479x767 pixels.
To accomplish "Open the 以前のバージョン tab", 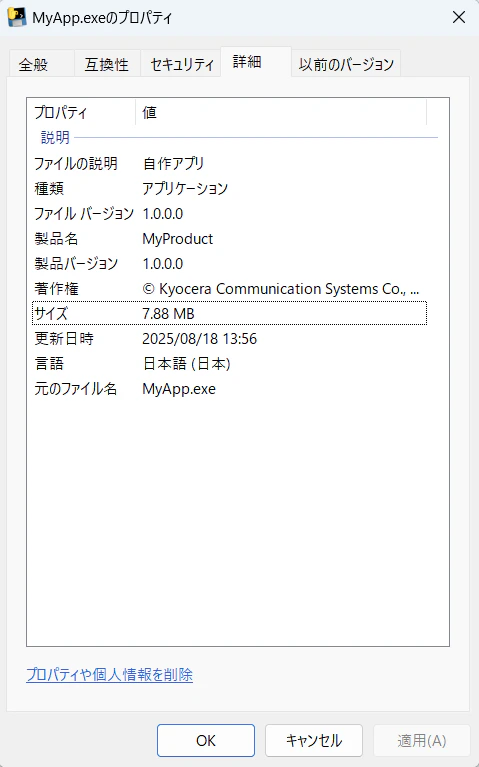I will (x=346, y=64).
